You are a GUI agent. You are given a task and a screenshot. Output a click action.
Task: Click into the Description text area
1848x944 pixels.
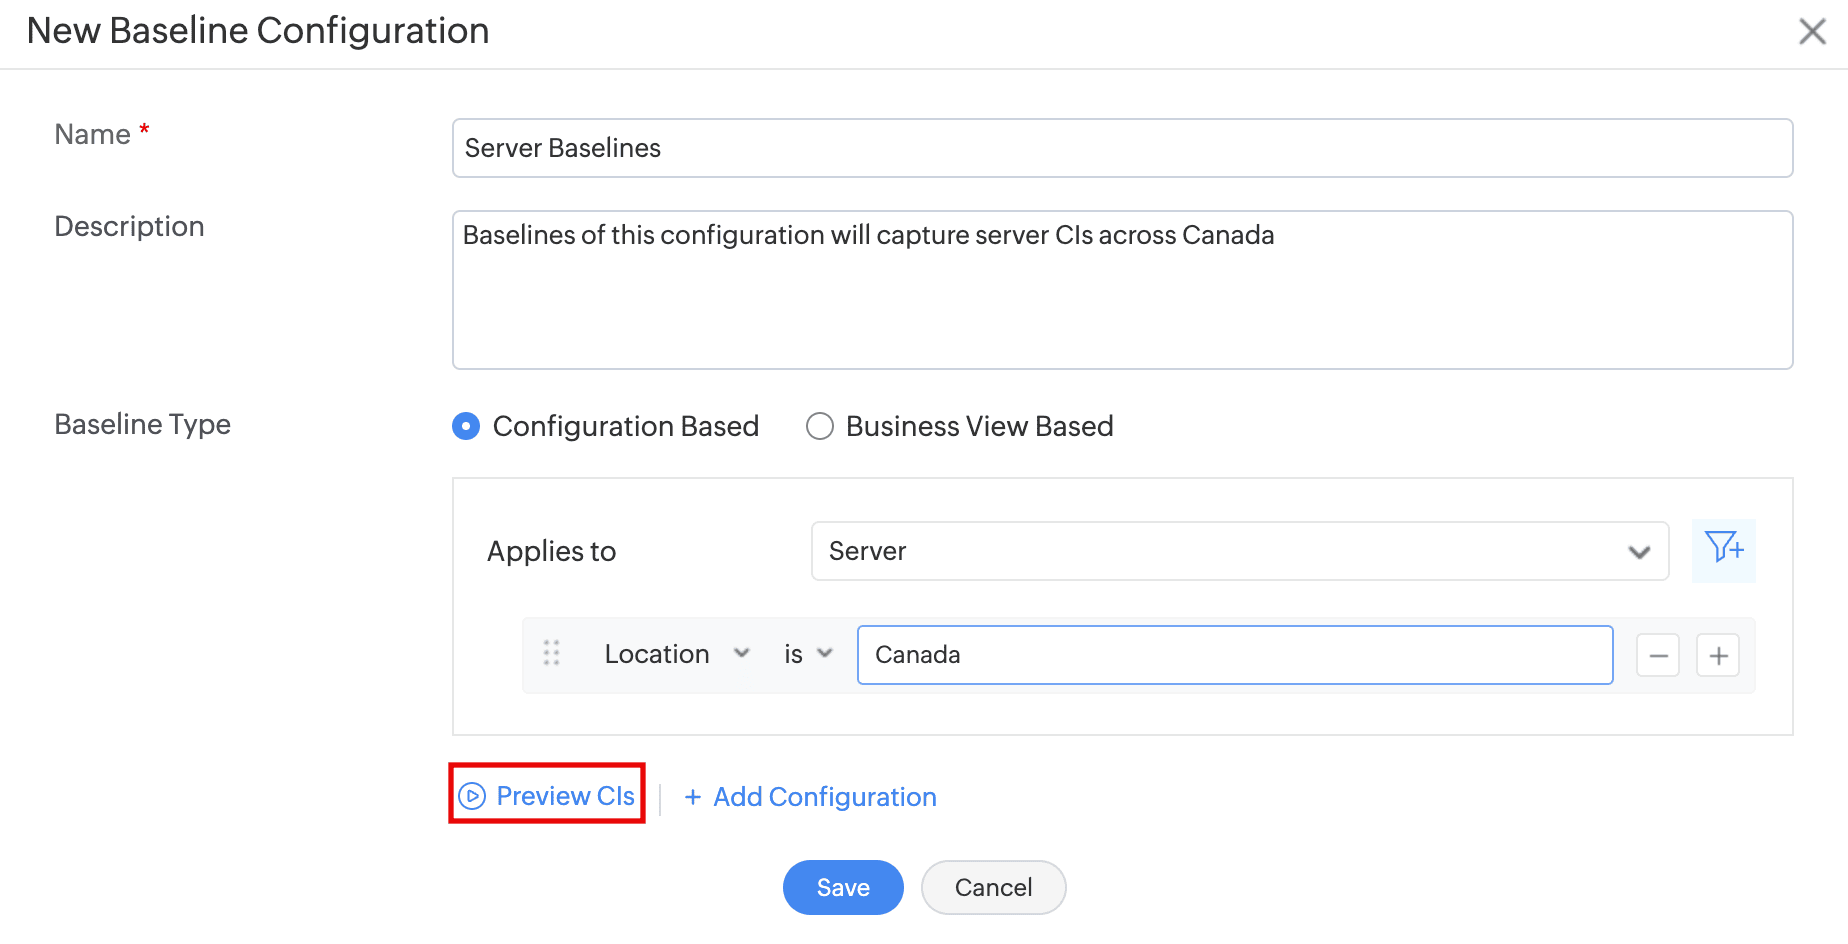1122,290
